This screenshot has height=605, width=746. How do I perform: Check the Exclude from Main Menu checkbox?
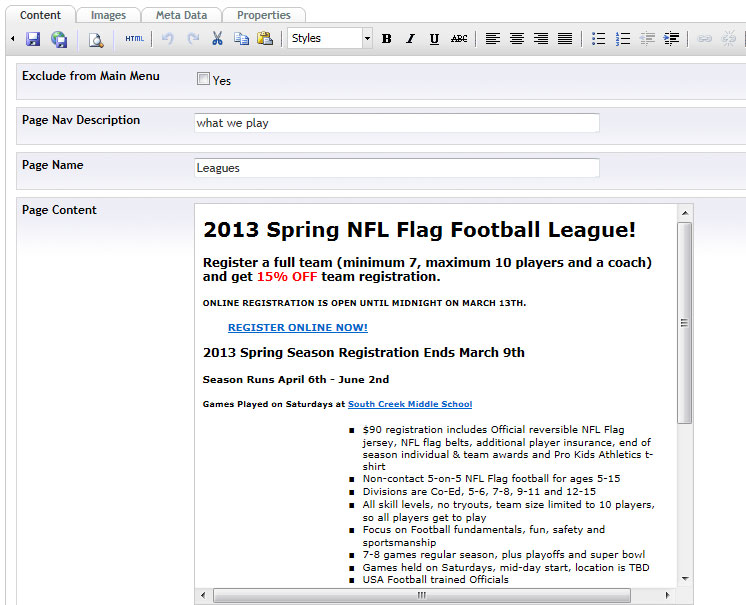[x=203, y=79]
